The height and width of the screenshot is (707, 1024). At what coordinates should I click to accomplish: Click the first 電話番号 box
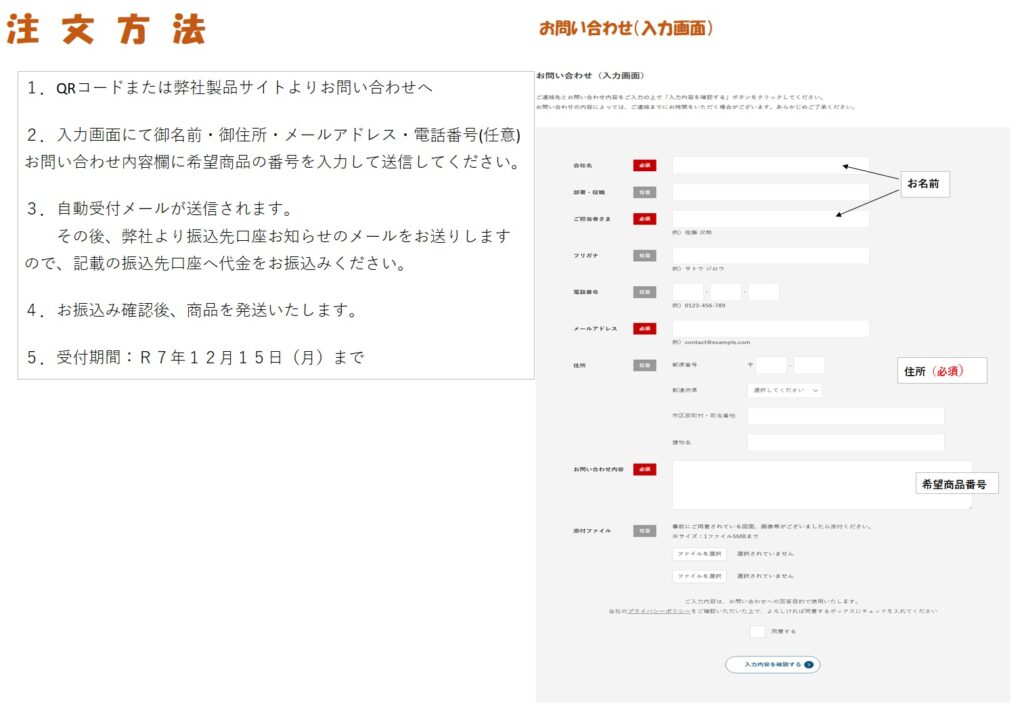pos(688,292)
